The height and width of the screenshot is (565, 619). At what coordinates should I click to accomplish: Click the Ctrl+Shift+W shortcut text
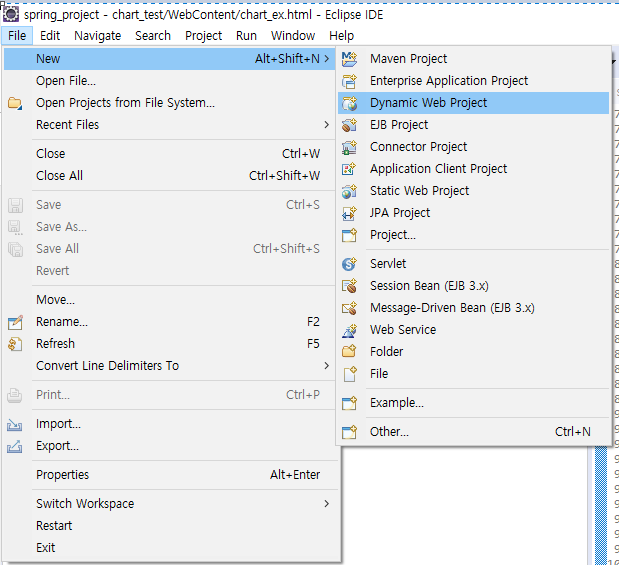[x=284, y=176]
